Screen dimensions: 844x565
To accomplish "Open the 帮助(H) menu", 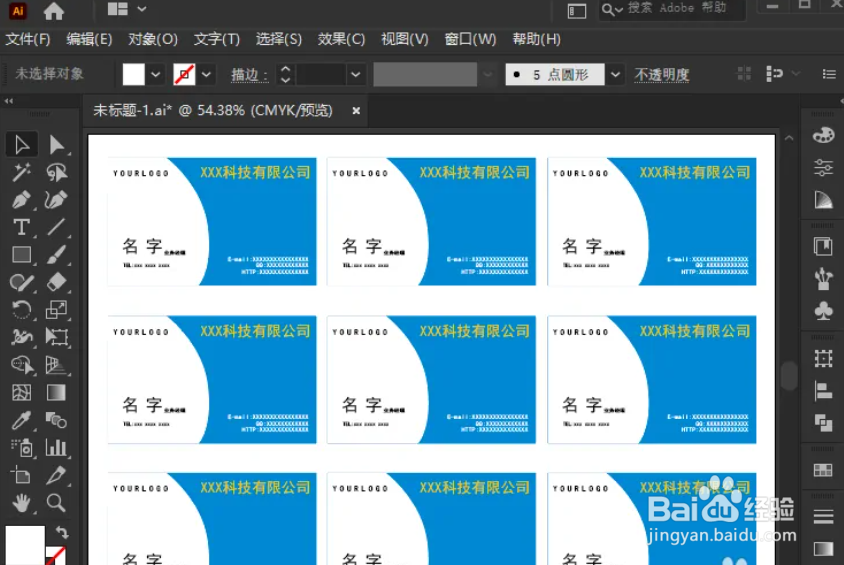I will [537, 39].
